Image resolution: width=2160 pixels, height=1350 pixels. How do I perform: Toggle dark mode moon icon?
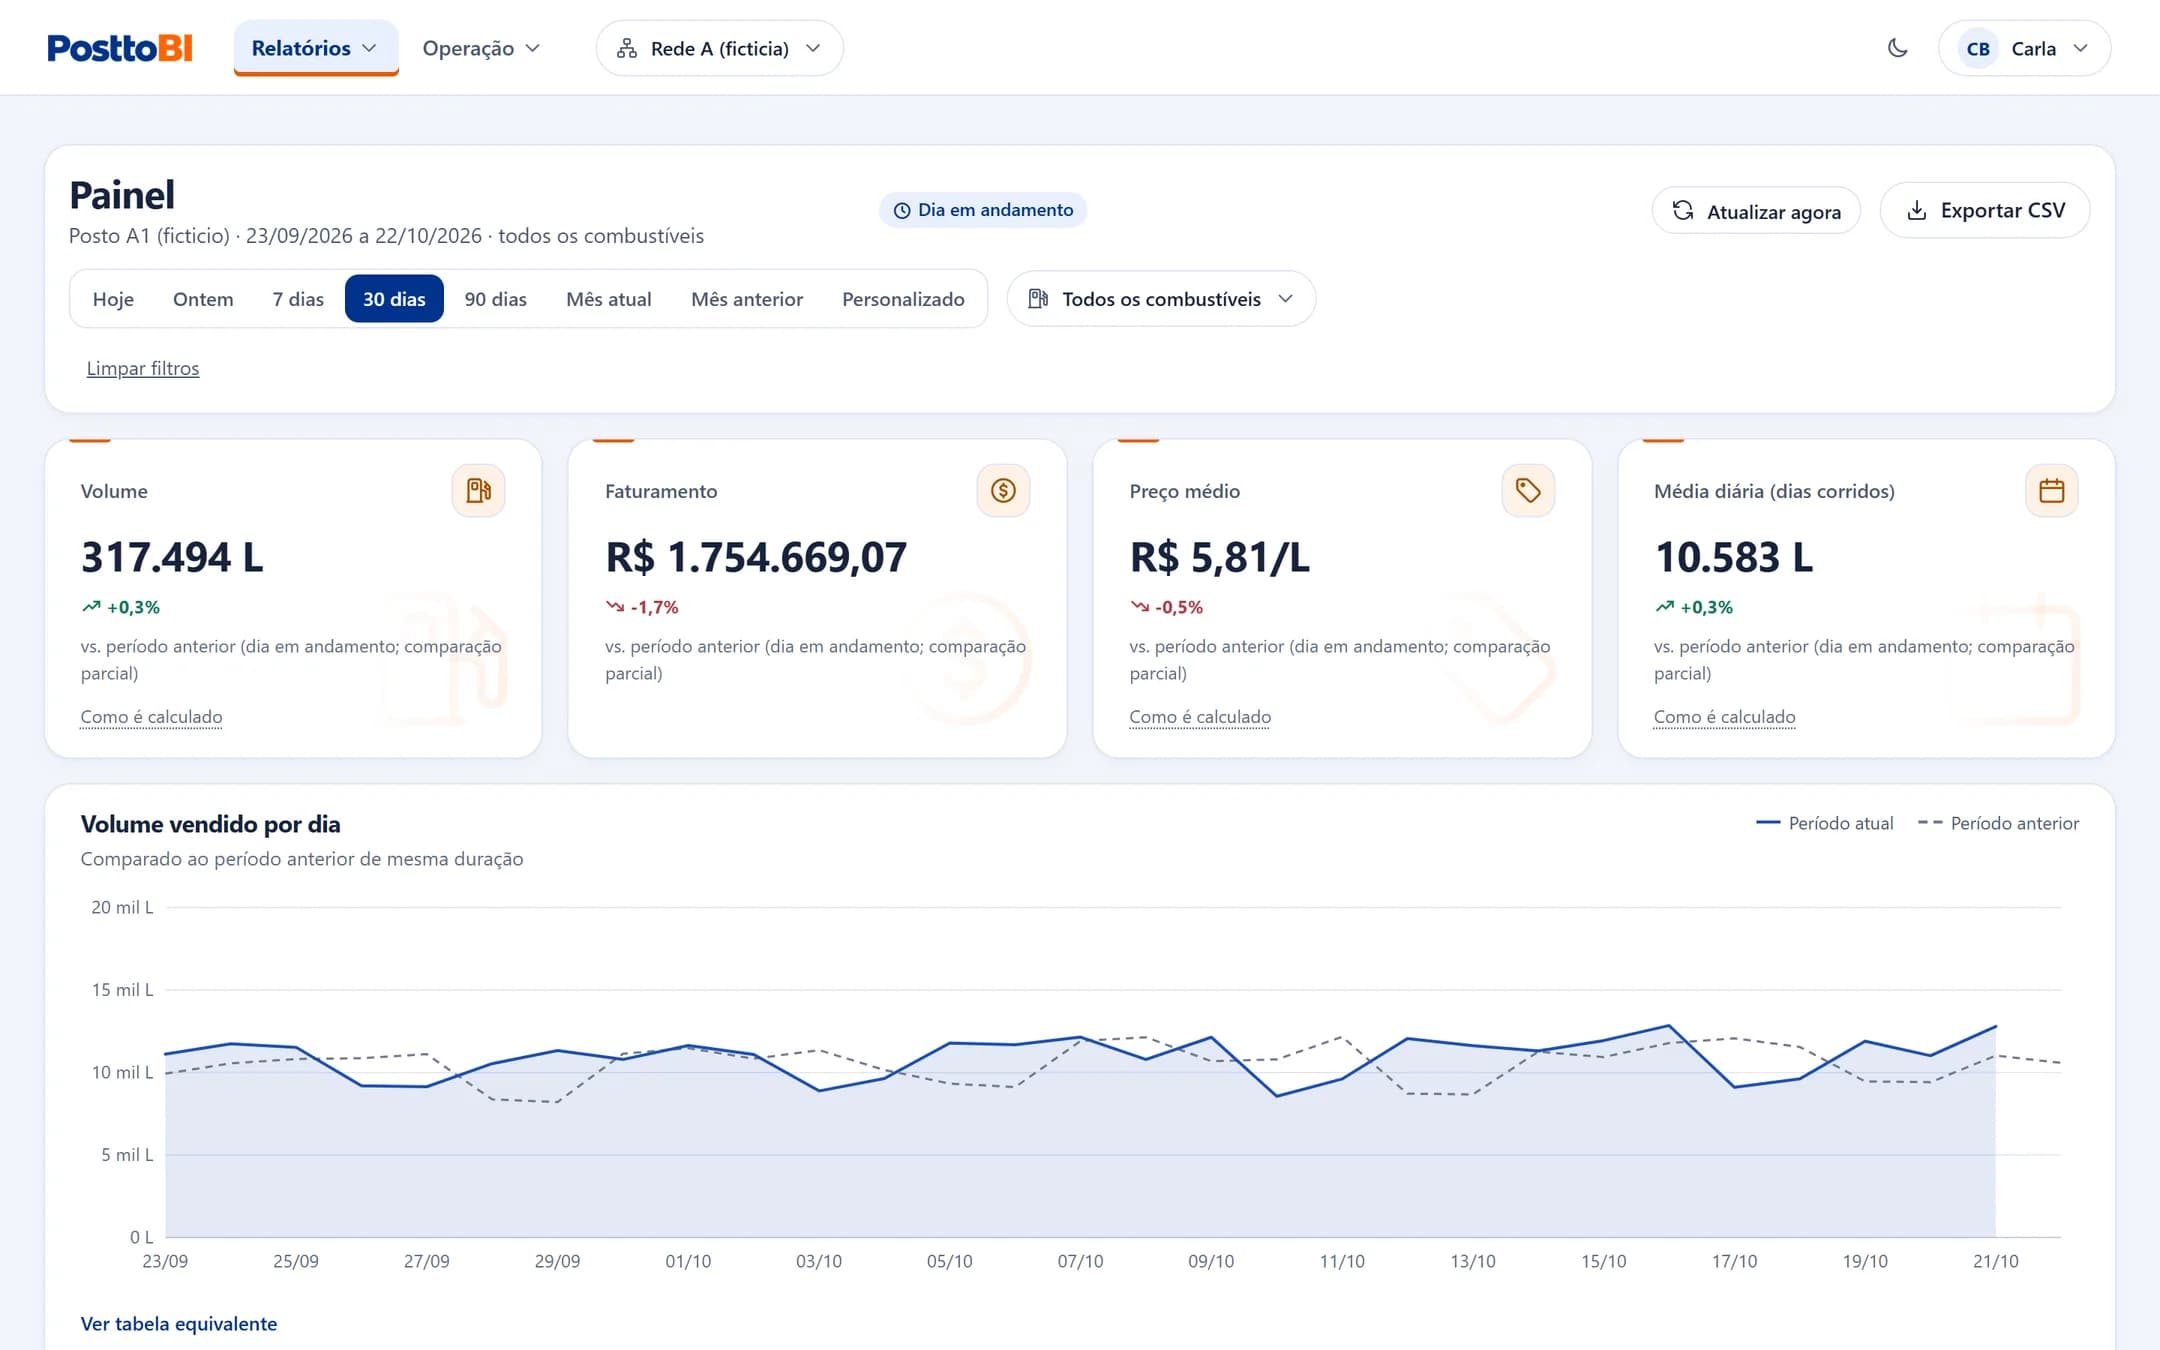(x=1897, y=48)
